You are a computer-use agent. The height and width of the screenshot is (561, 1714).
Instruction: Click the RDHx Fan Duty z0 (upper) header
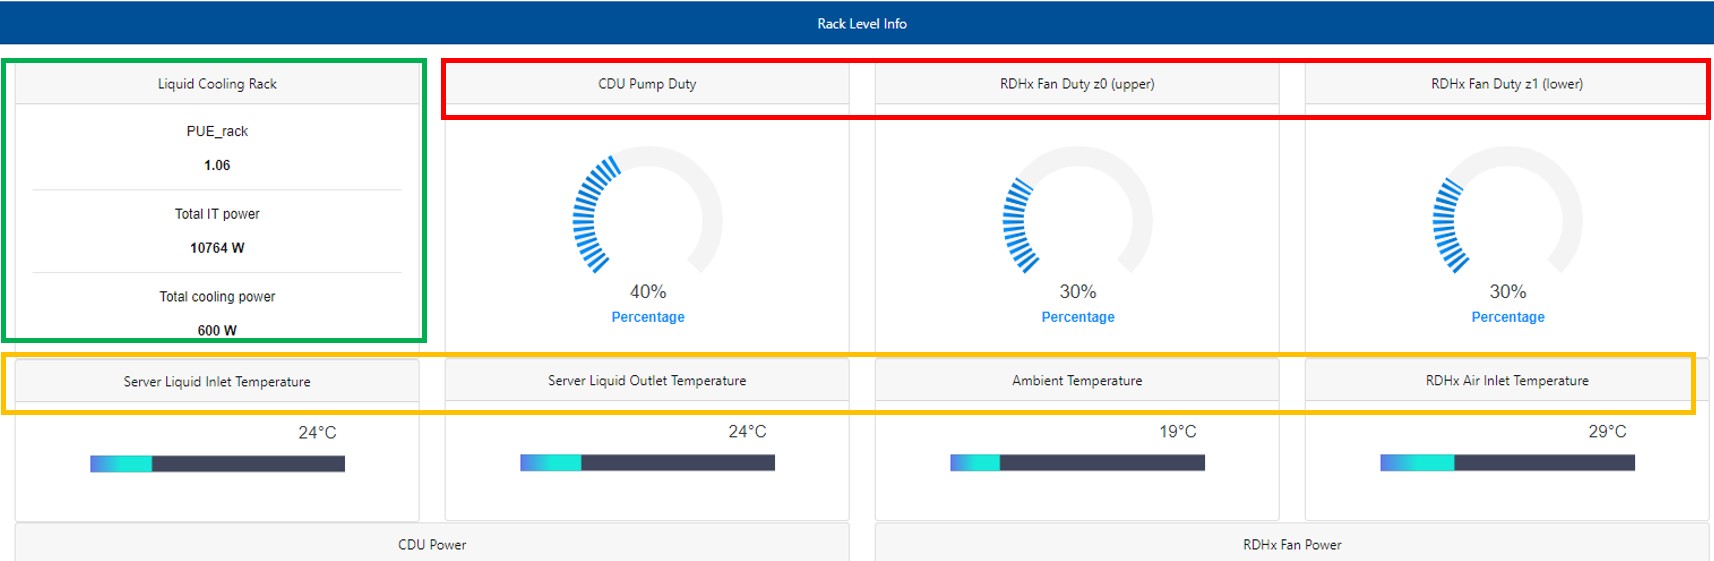[1077, 84]
